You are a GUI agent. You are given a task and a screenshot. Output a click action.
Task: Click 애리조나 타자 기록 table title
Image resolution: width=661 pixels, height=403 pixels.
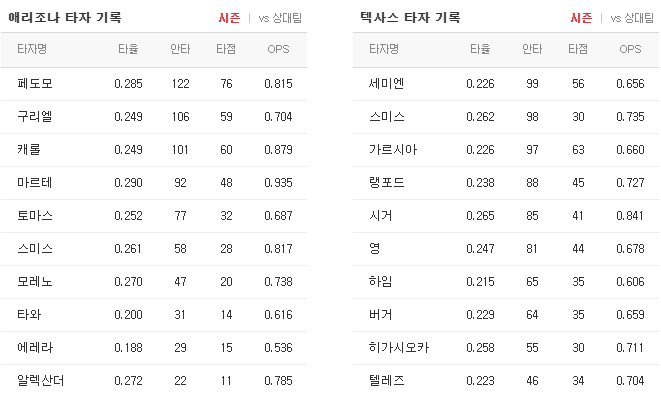tap(65, 18)
